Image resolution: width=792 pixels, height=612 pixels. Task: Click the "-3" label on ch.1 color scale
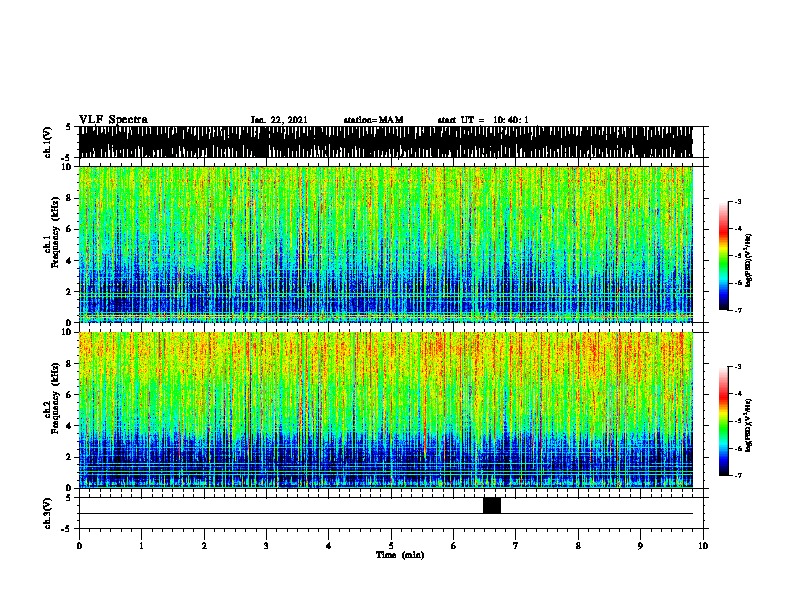tap(738, 201)
